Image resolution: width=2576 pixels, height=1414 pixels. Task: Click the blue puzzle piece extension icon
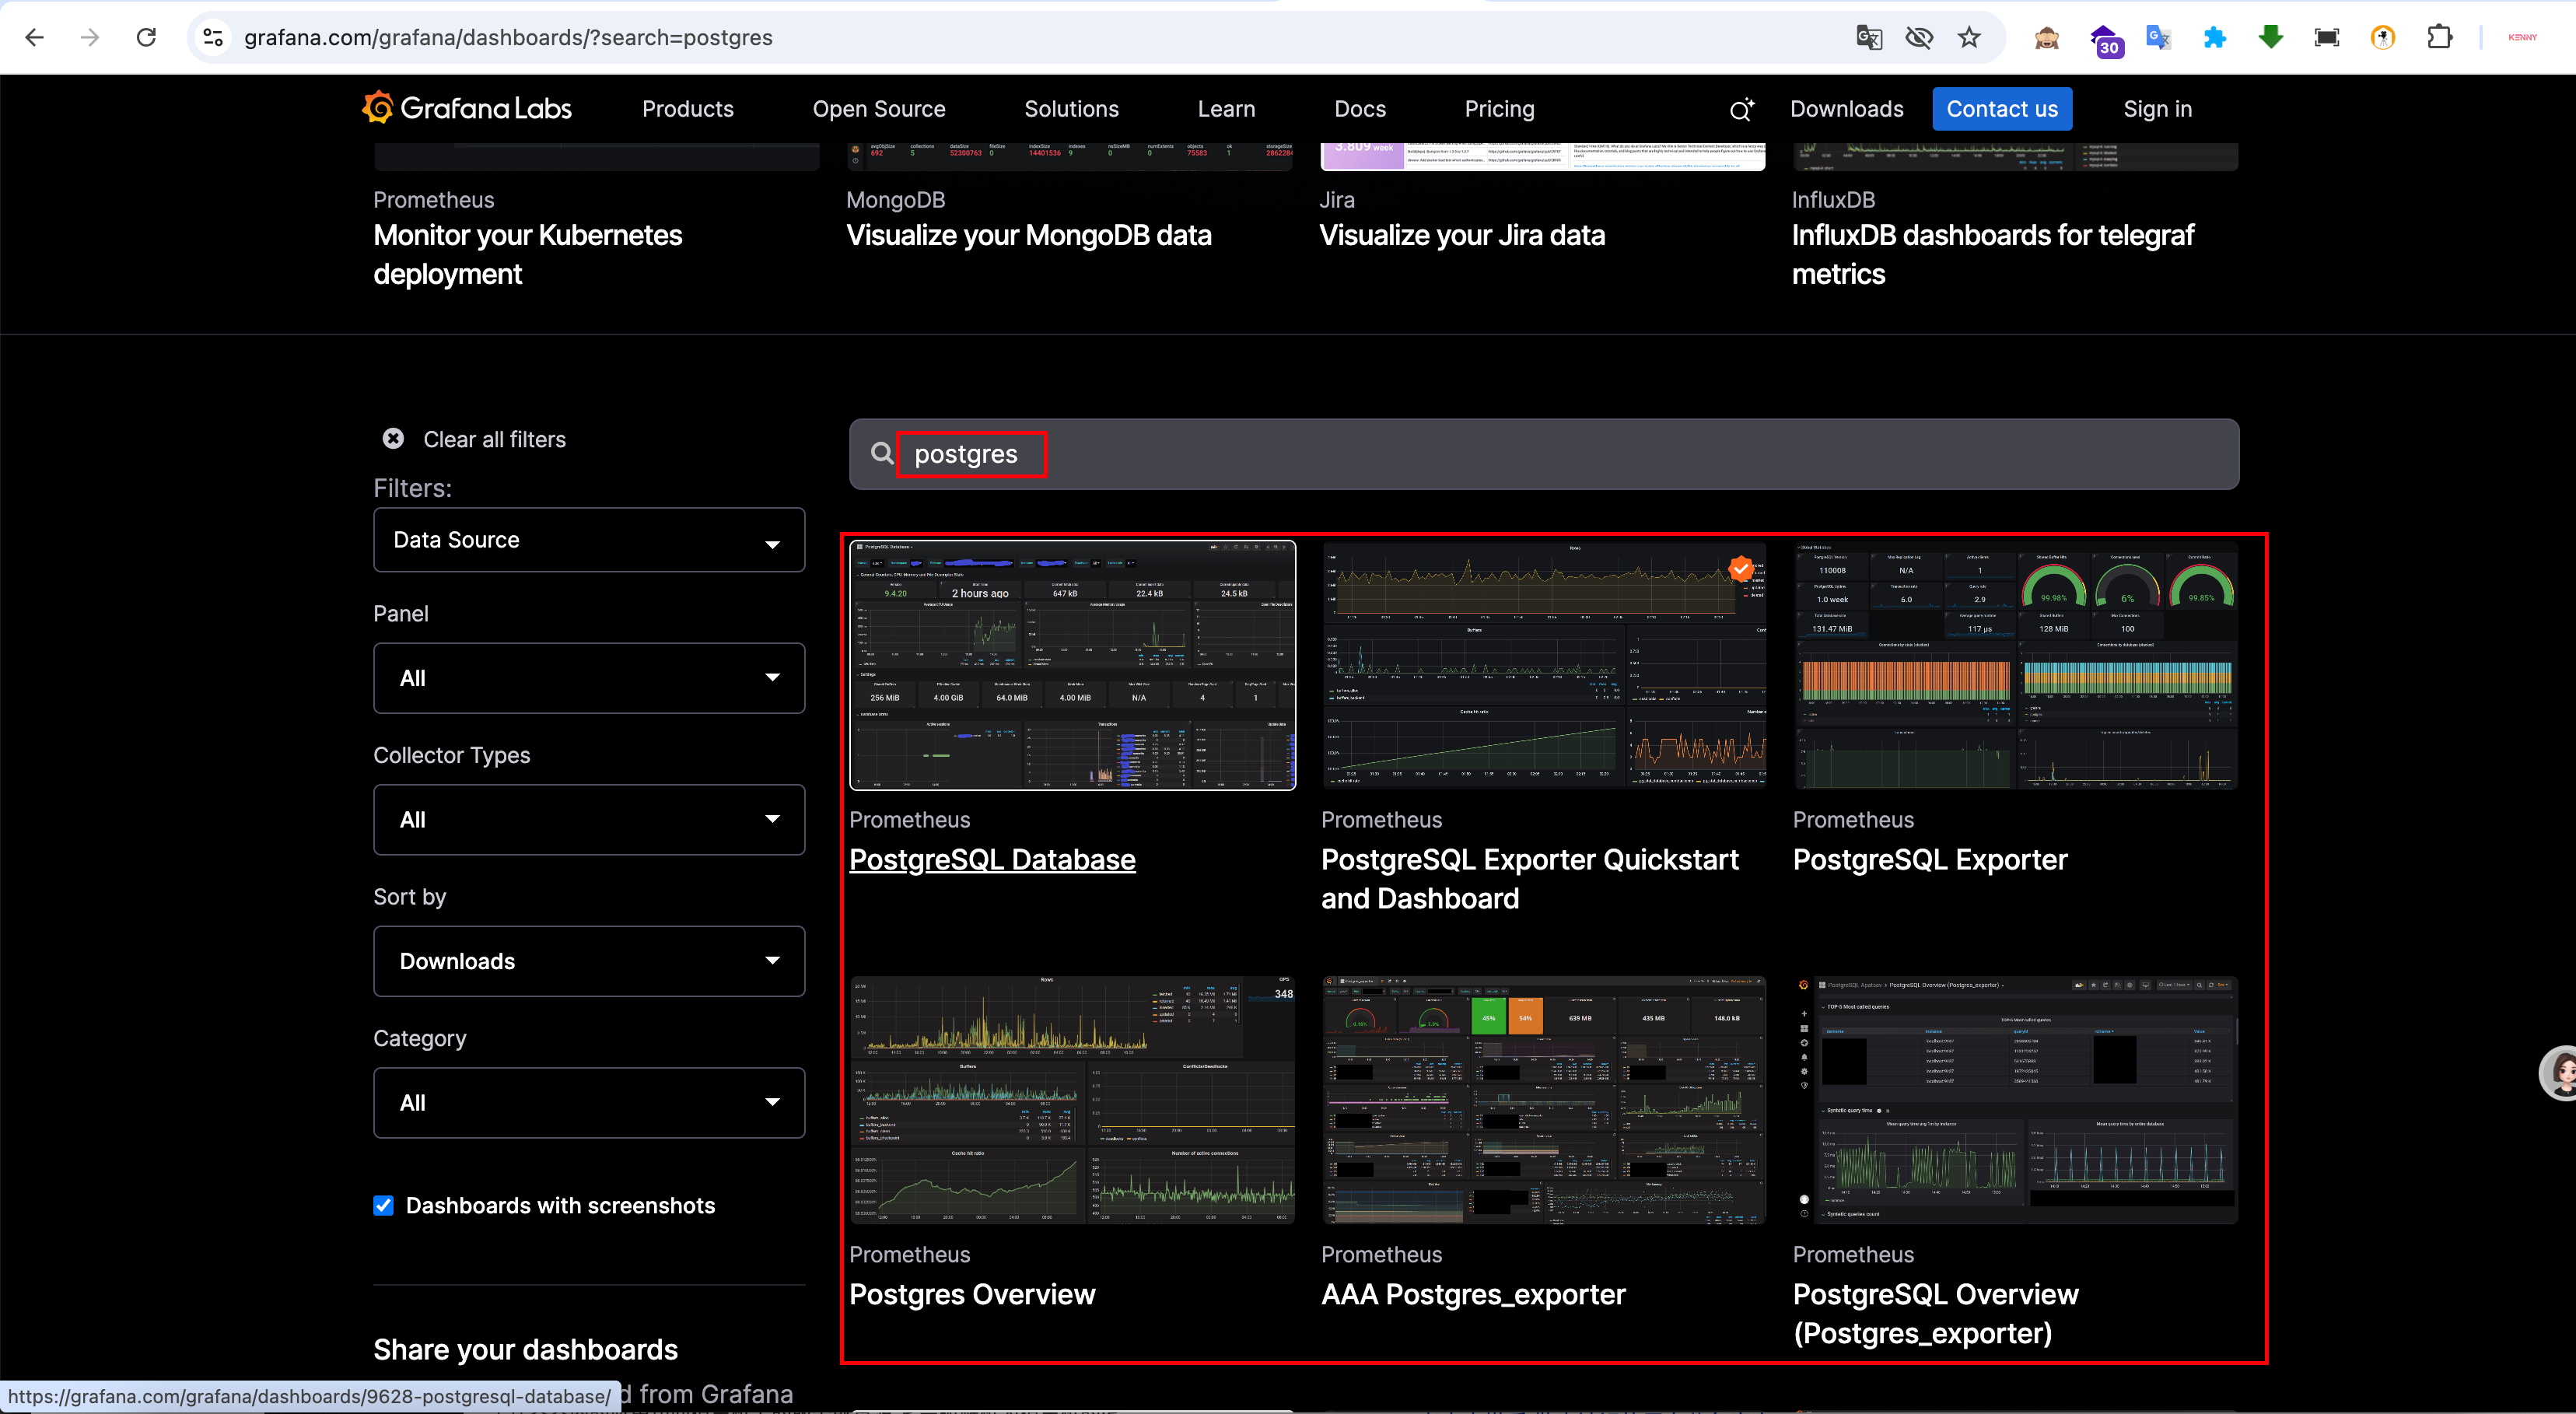tap(2215, 38)
